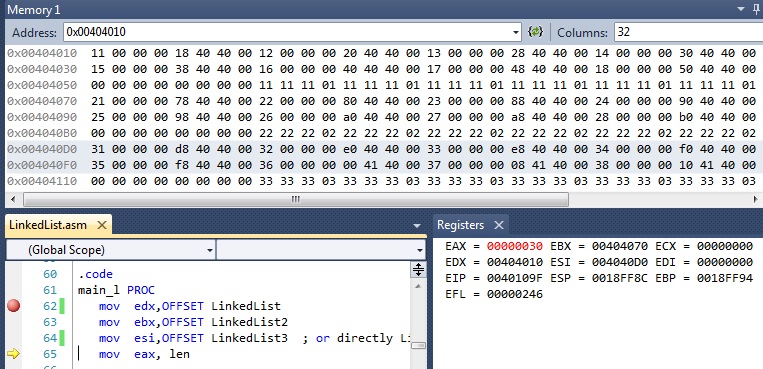763x369 pixels.
Task: Click the Memory 1 title bar
Action: tap(370, 9)
